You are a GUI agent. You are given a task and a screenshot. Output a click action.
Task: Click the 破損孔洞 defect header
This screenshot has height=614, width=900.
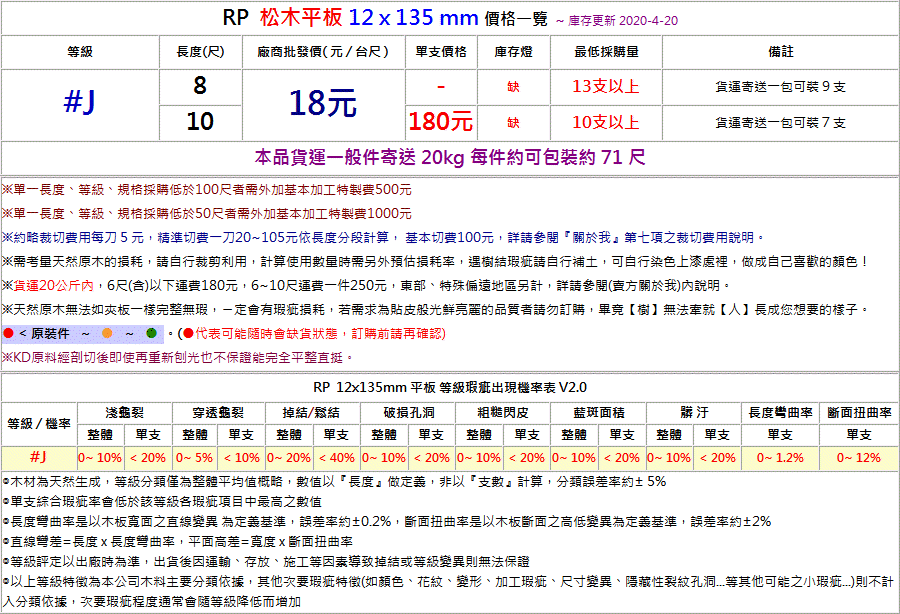(409, 413)
